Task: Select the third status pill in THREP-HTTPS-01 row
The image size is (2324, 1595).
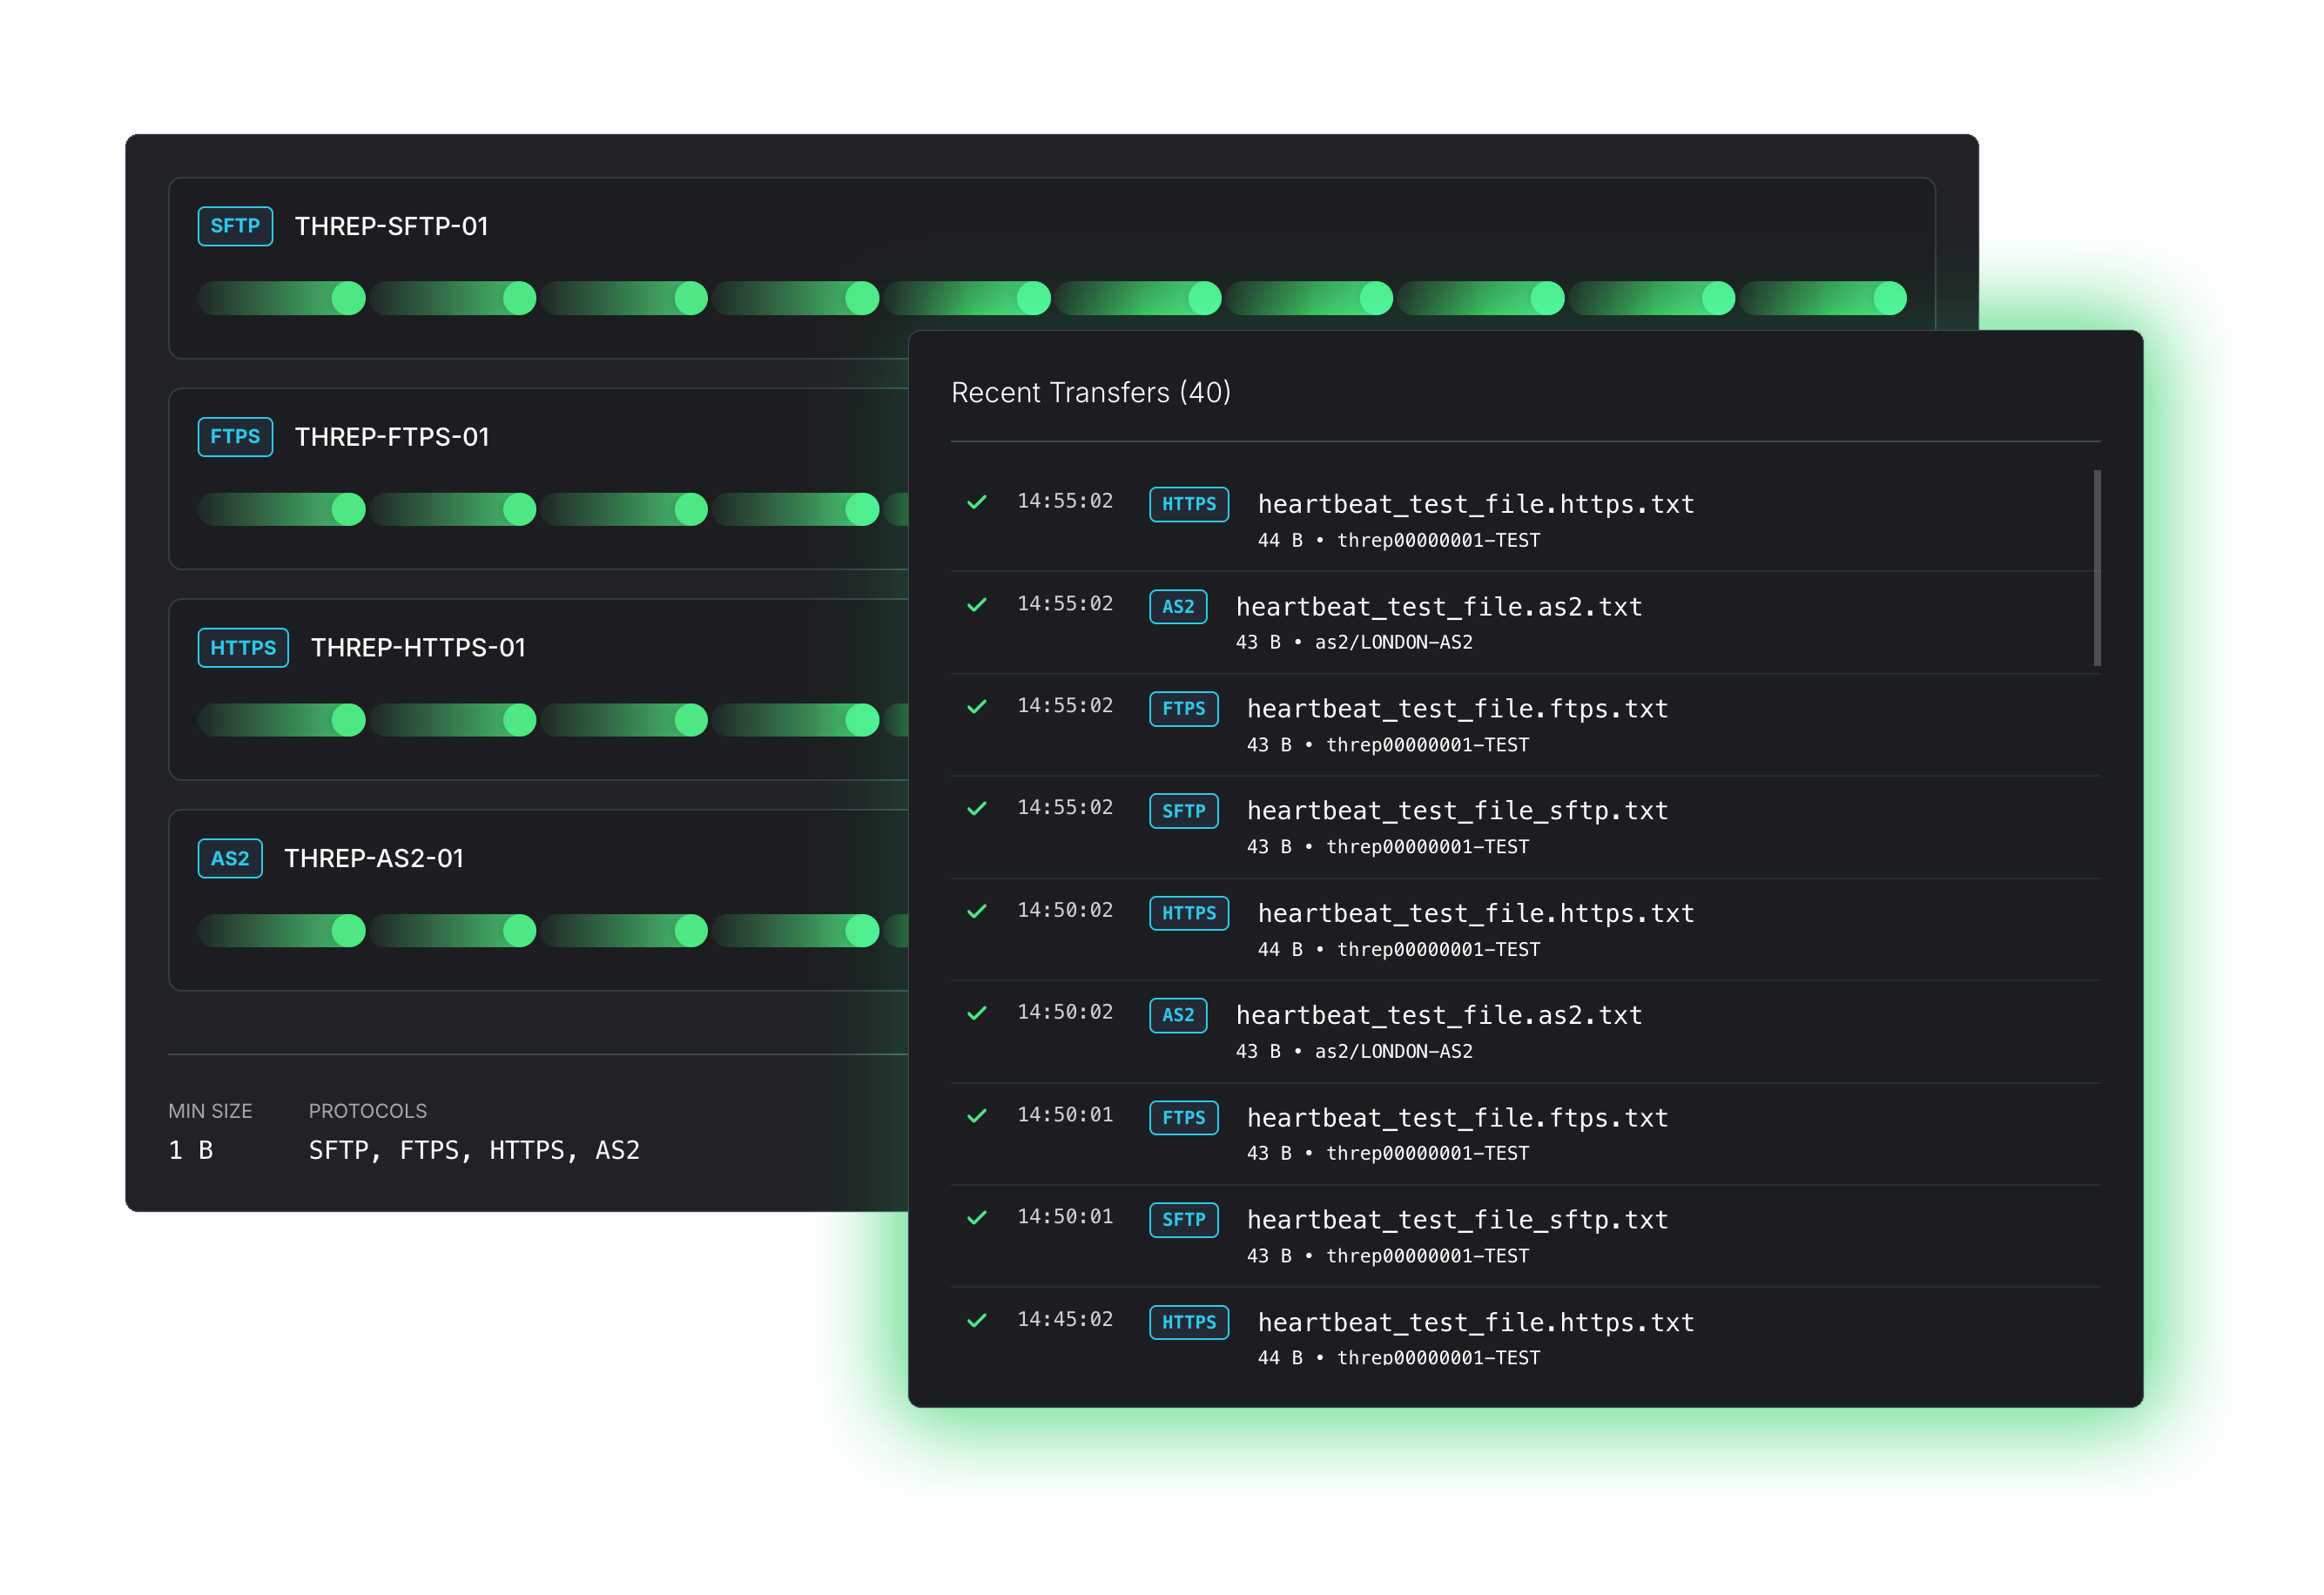Action: [x=624, y=720]
